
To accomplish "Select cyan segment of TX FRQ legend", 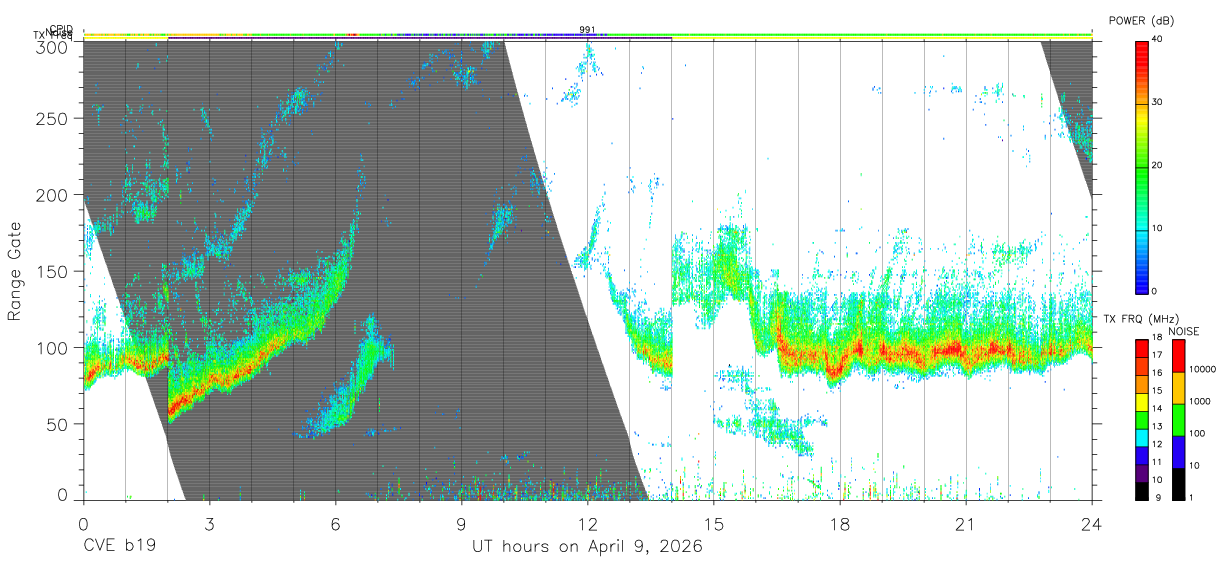I will pyautogui.click(x=1142, y=437).
